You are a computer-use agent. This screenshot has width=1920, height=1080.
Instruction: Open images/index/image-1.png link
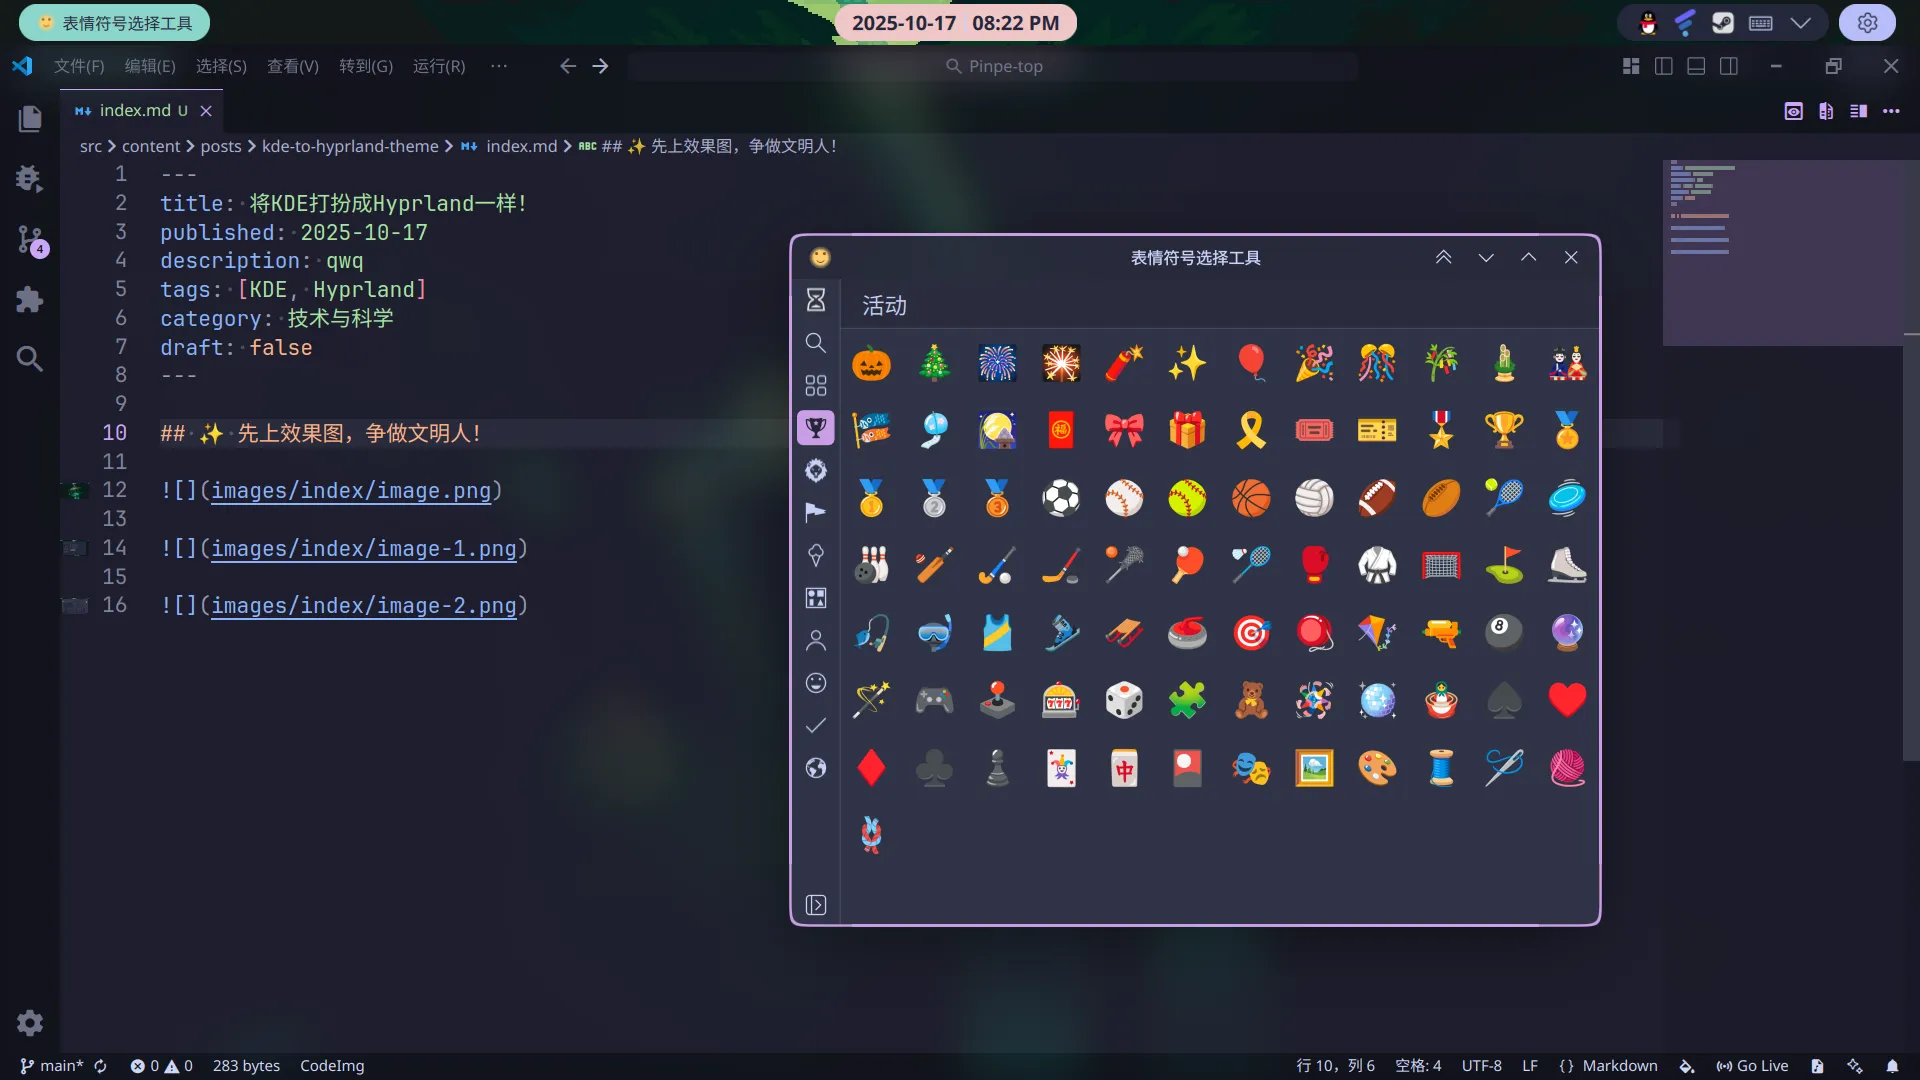click(x=364, y=549)
